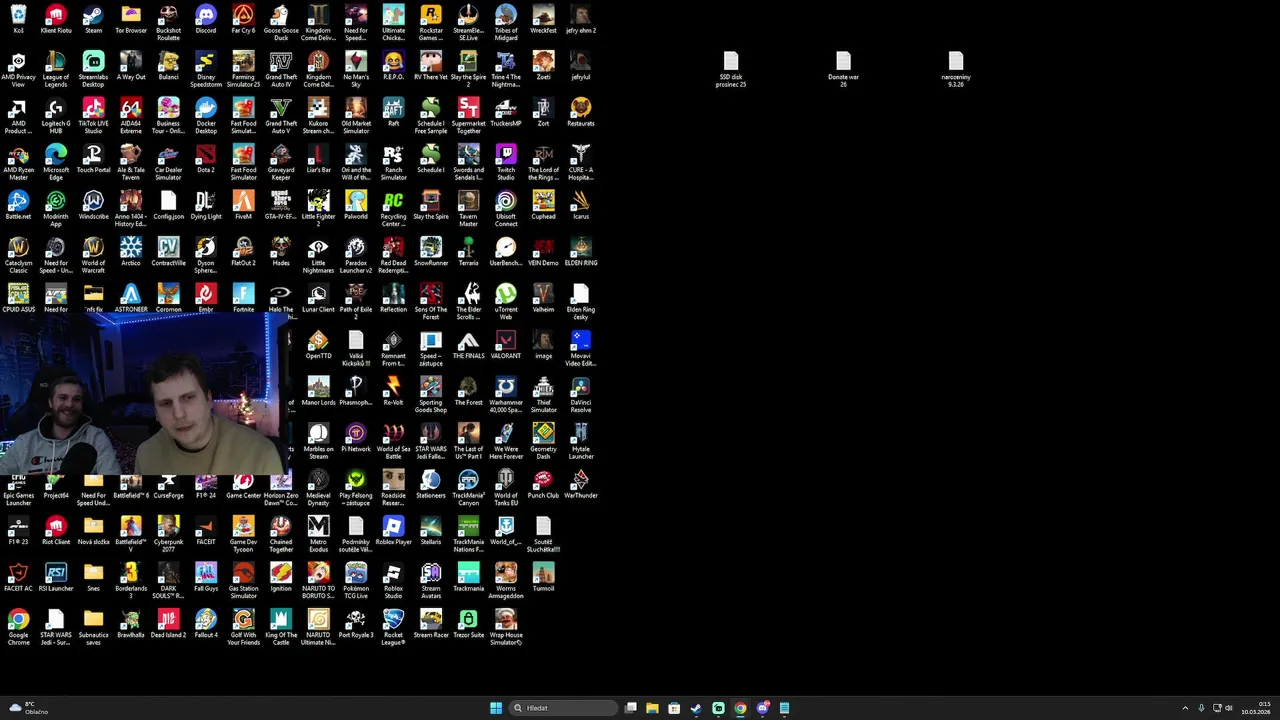Select the Streamlabs Desktop icon
1280x720 pixels.
pyautogui.click(x=93, y=69)
